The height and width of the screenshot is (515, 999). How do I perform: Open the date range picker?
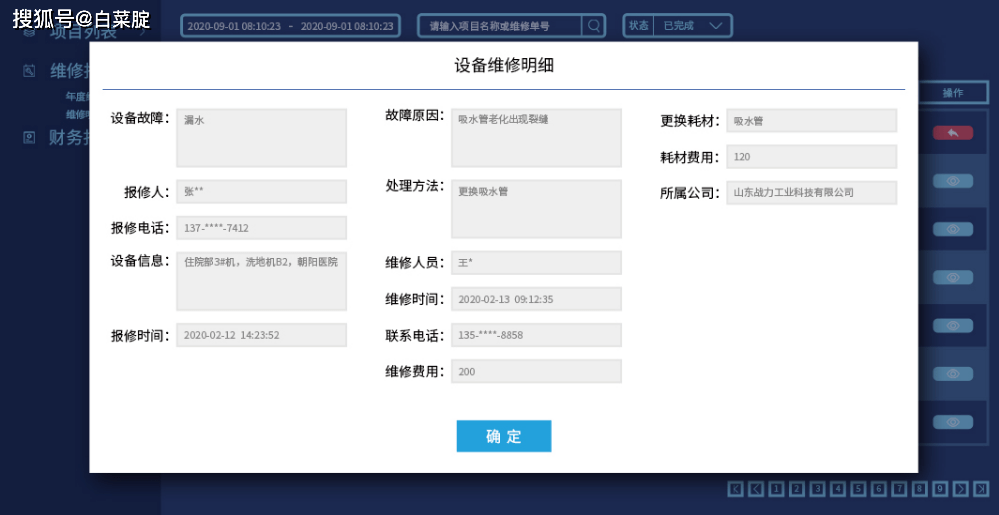290,26
